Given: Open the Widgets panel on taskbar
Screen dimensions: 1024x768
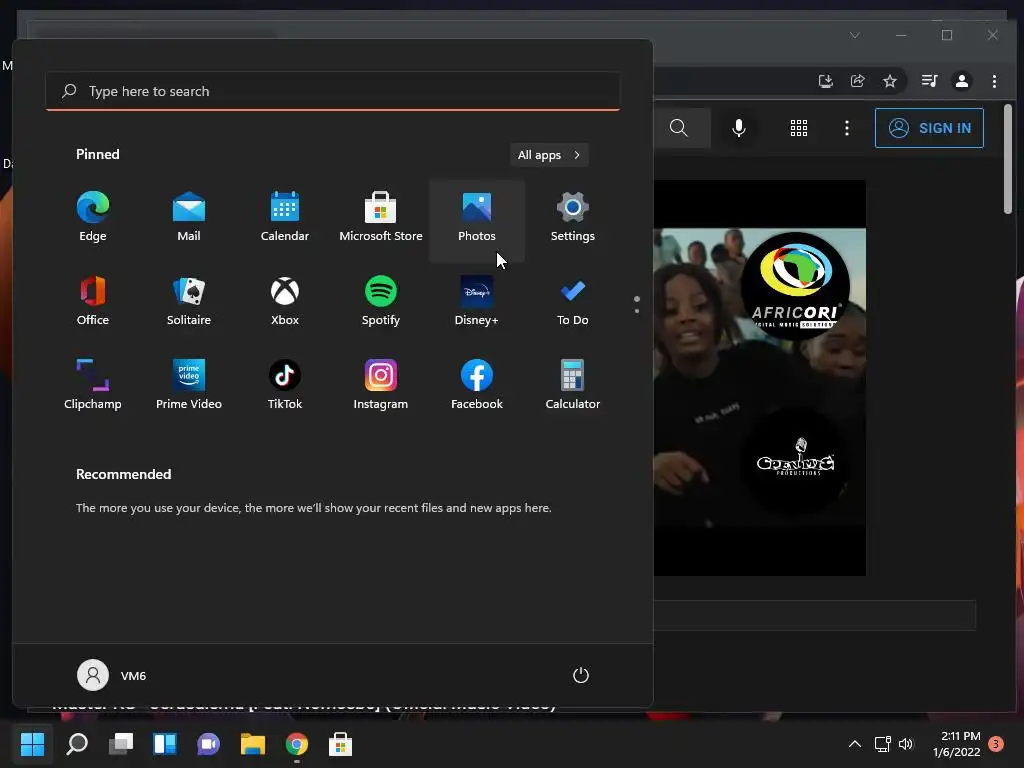Looking at the screenshot, I should click(165, 744).
